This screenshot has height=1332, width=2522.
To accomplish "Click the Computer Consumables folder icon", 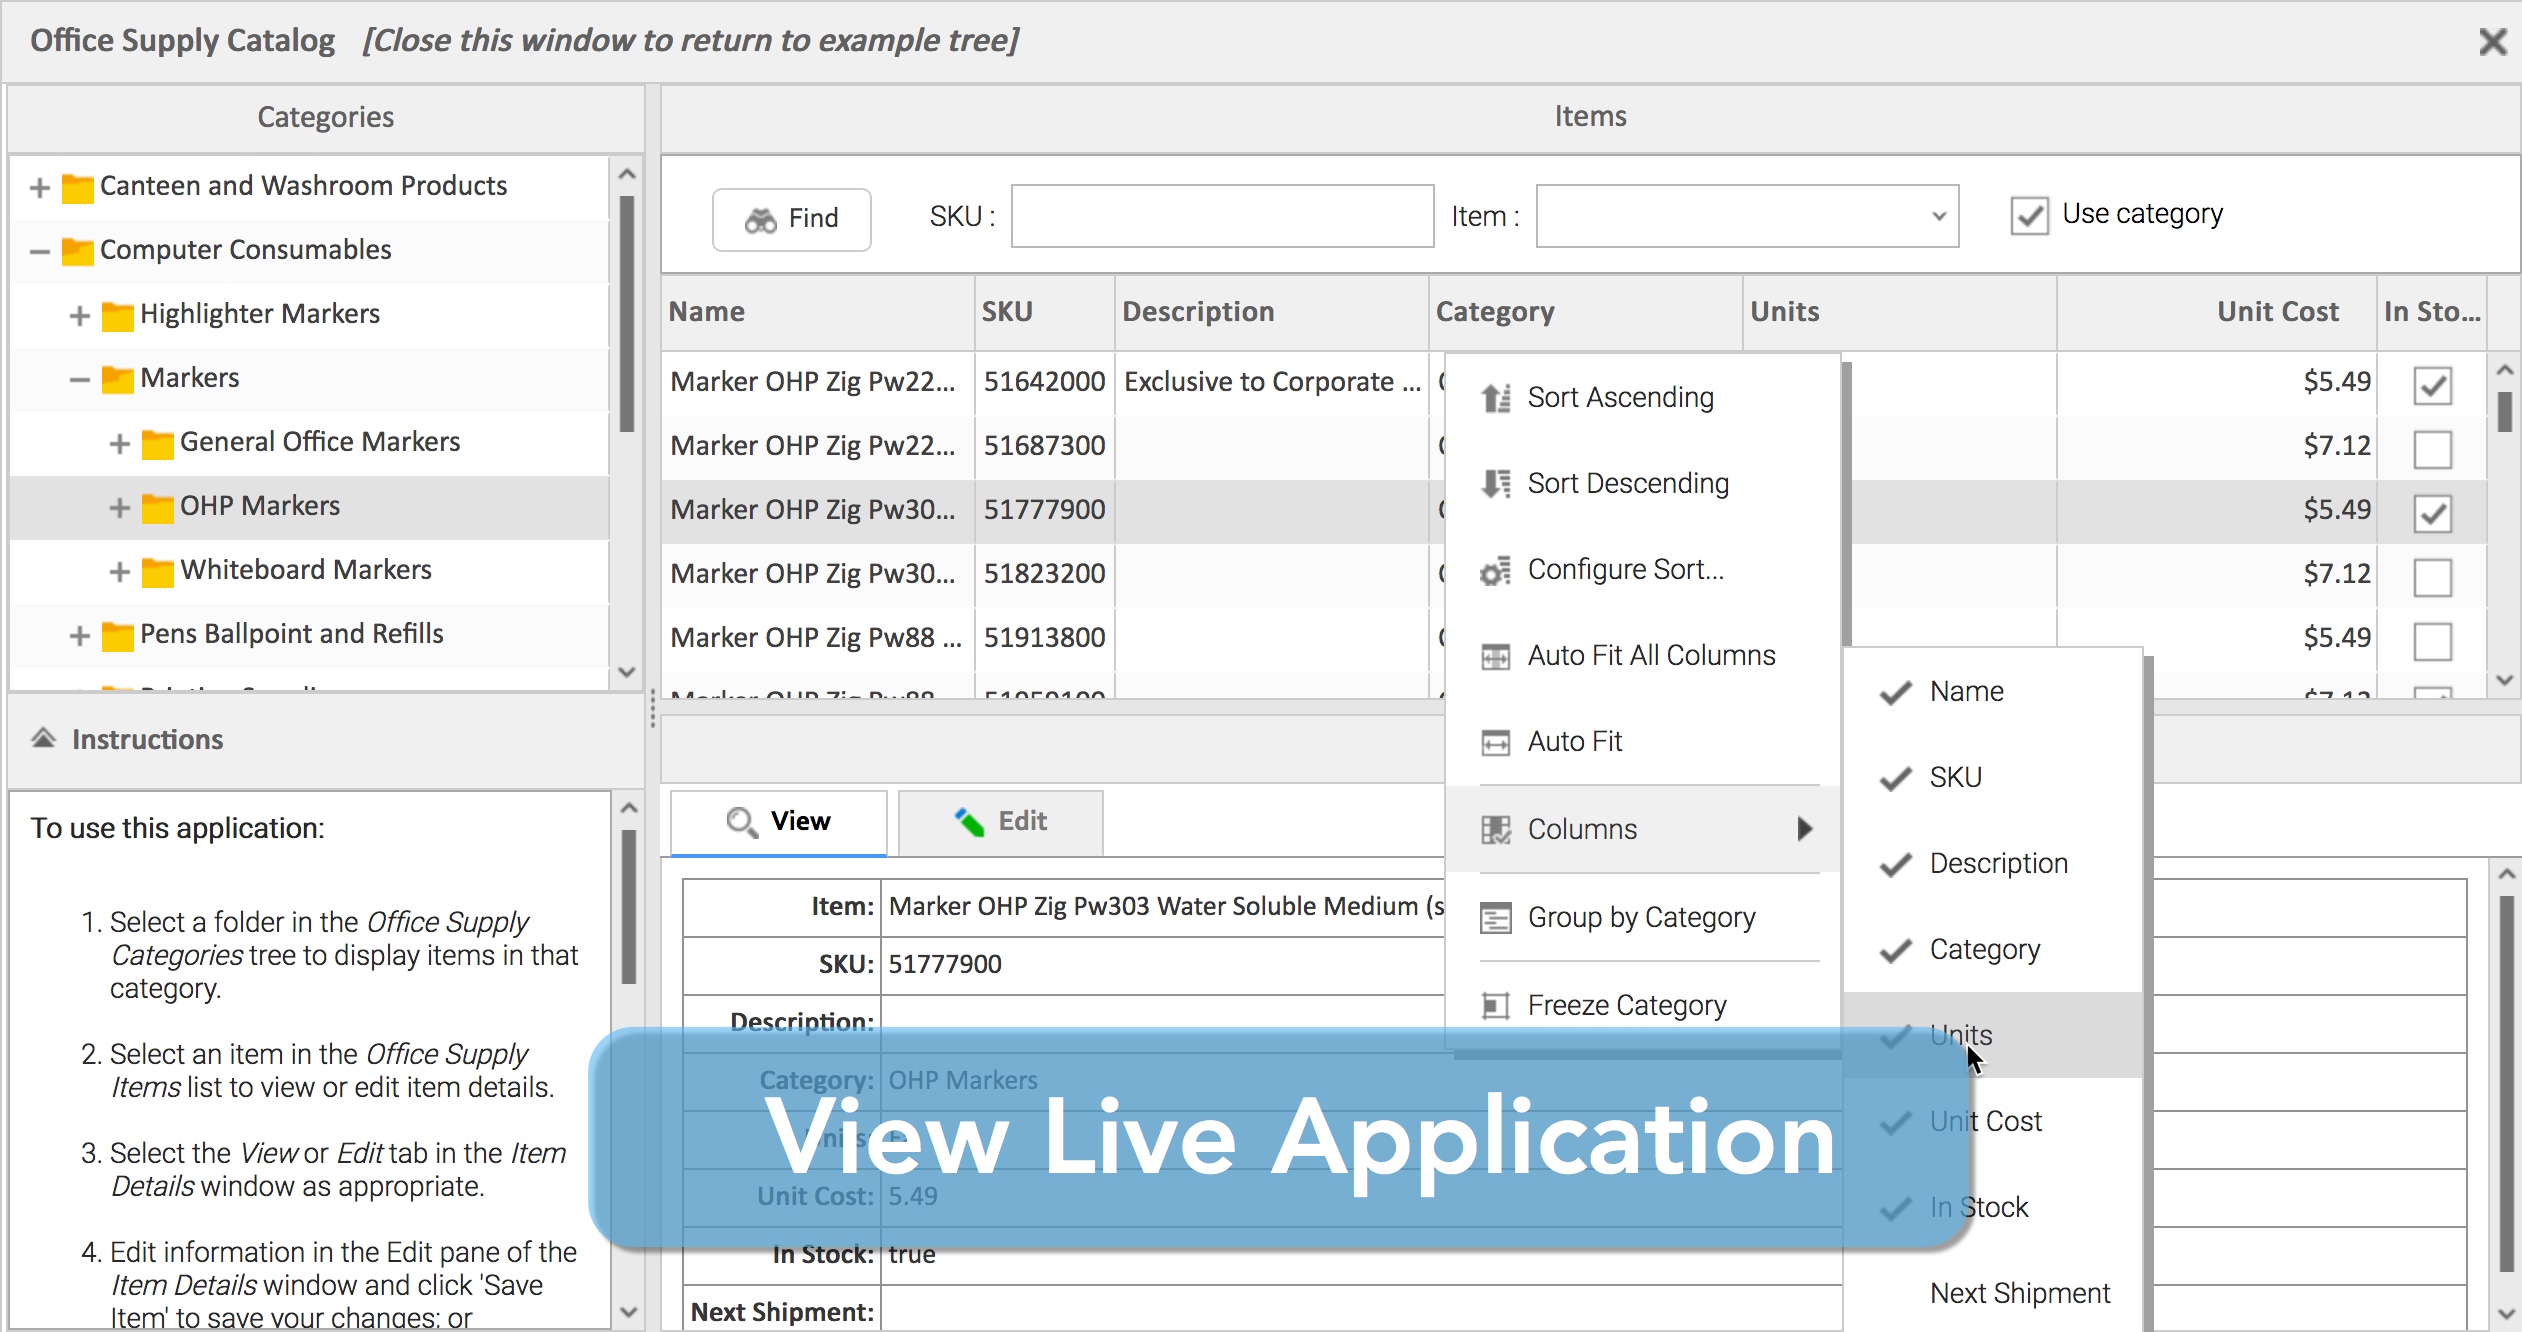I will coord(77,251).
